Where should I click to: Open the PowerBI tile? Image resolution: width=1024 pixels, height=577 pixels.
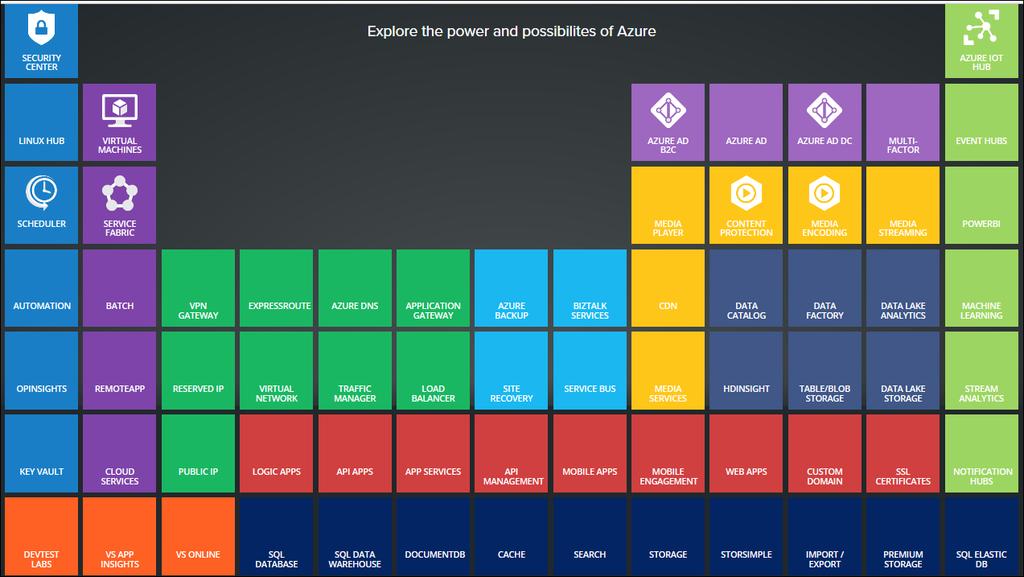coord(982,205)
